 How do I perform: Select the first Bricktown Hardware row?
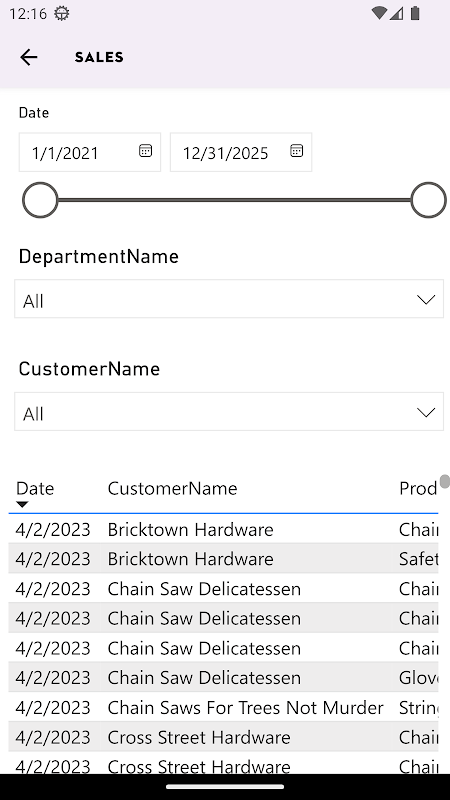(x=223, y=530)
